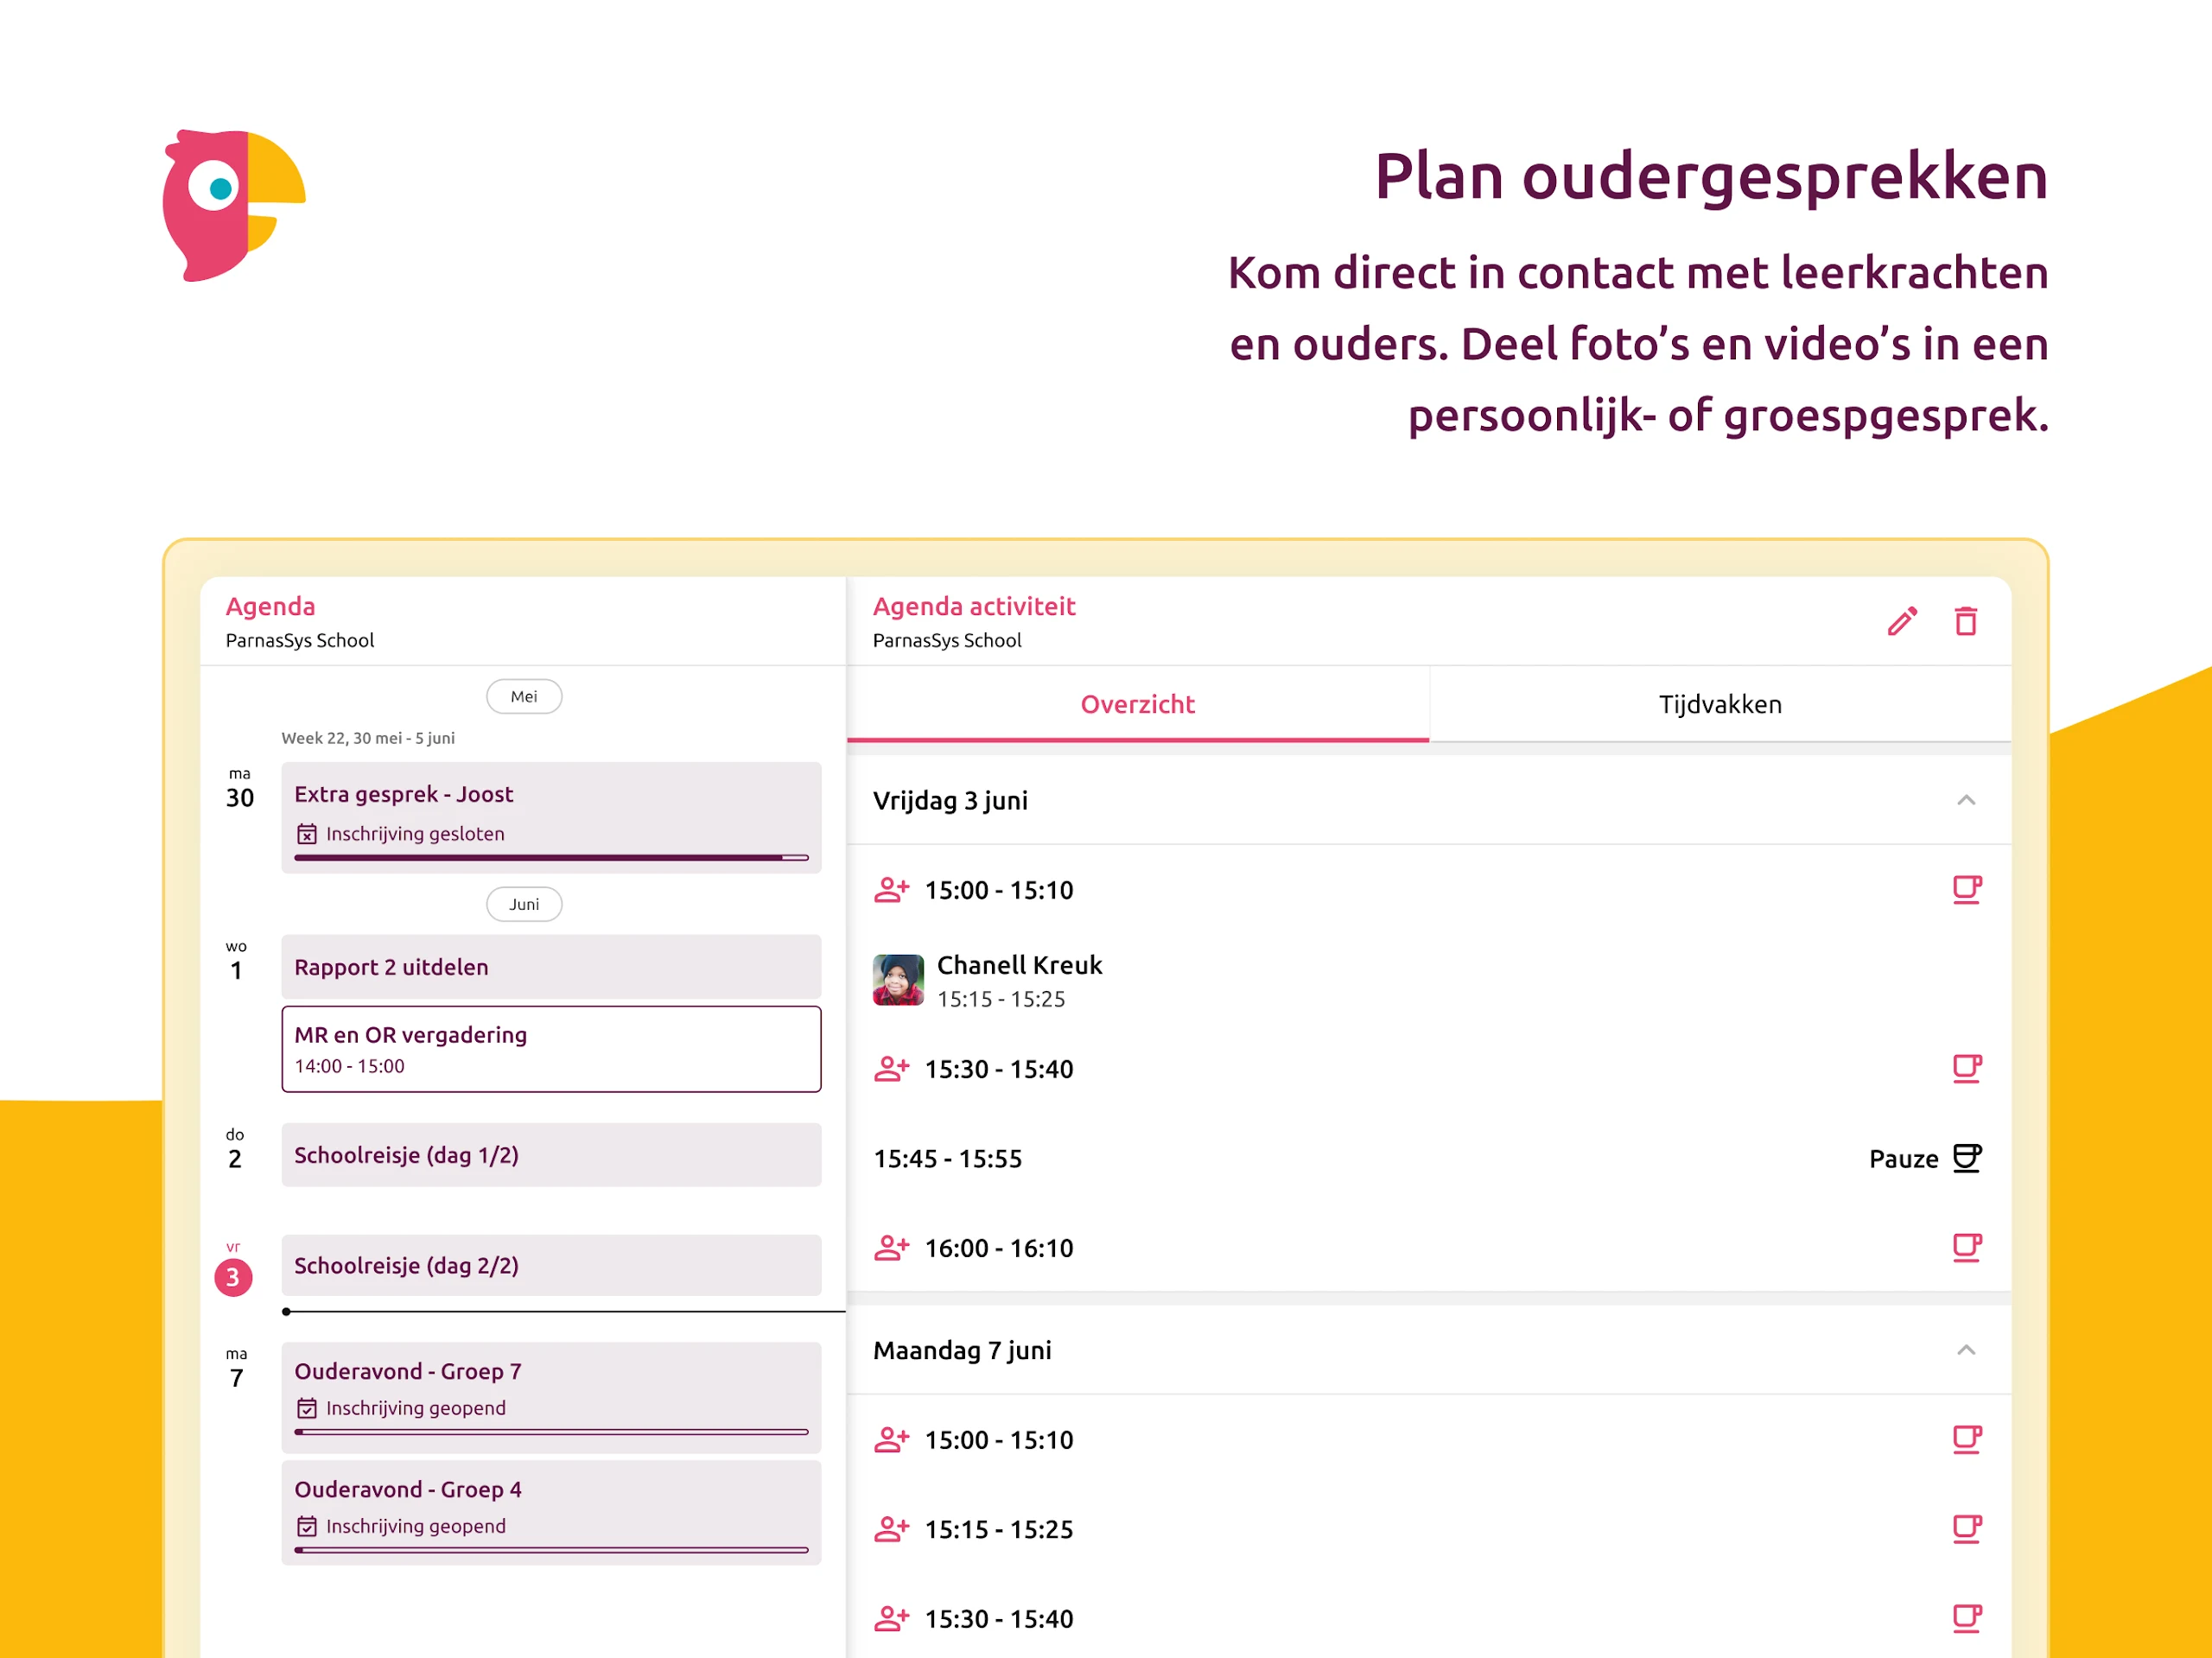2212x1658 pixels.
Task: Click the trash delete icon
Action: click(x=1966, y=621)
